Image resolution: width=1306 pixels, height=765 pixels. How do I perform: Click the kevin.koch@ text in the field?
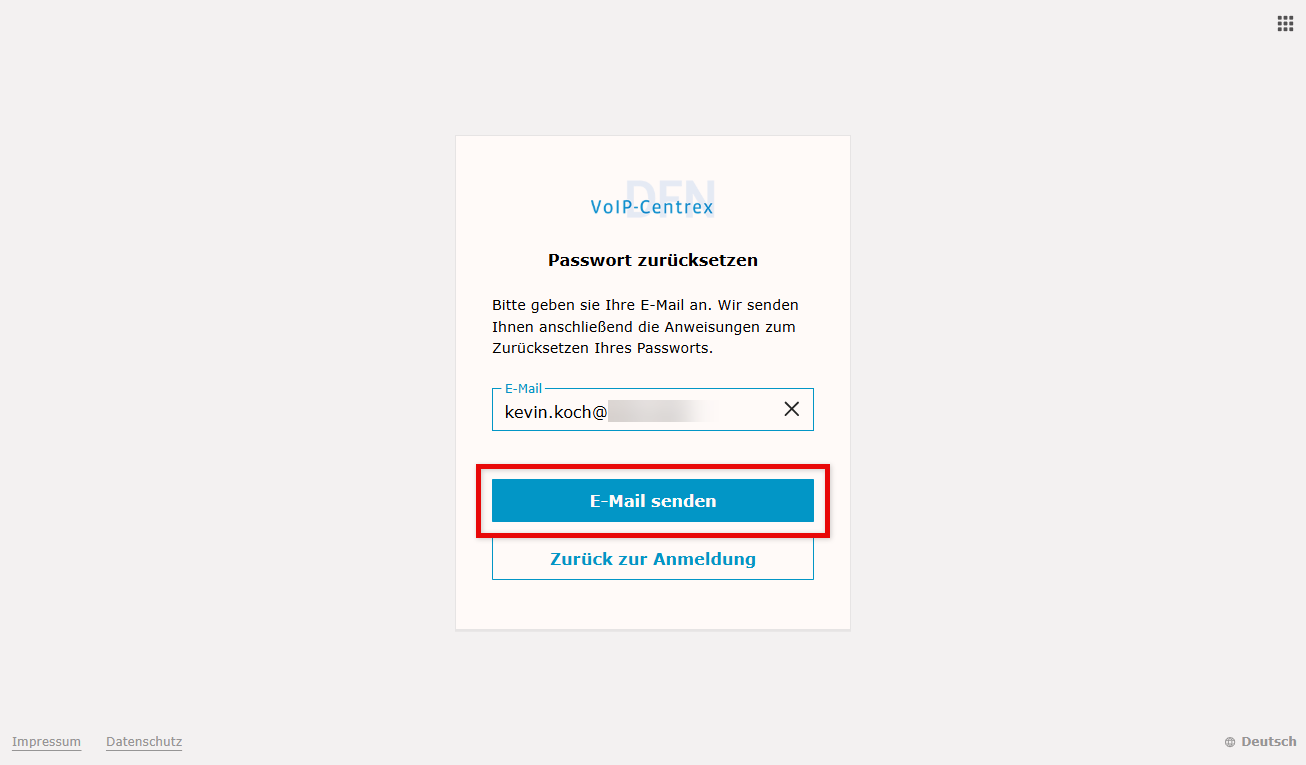(556, 411)
